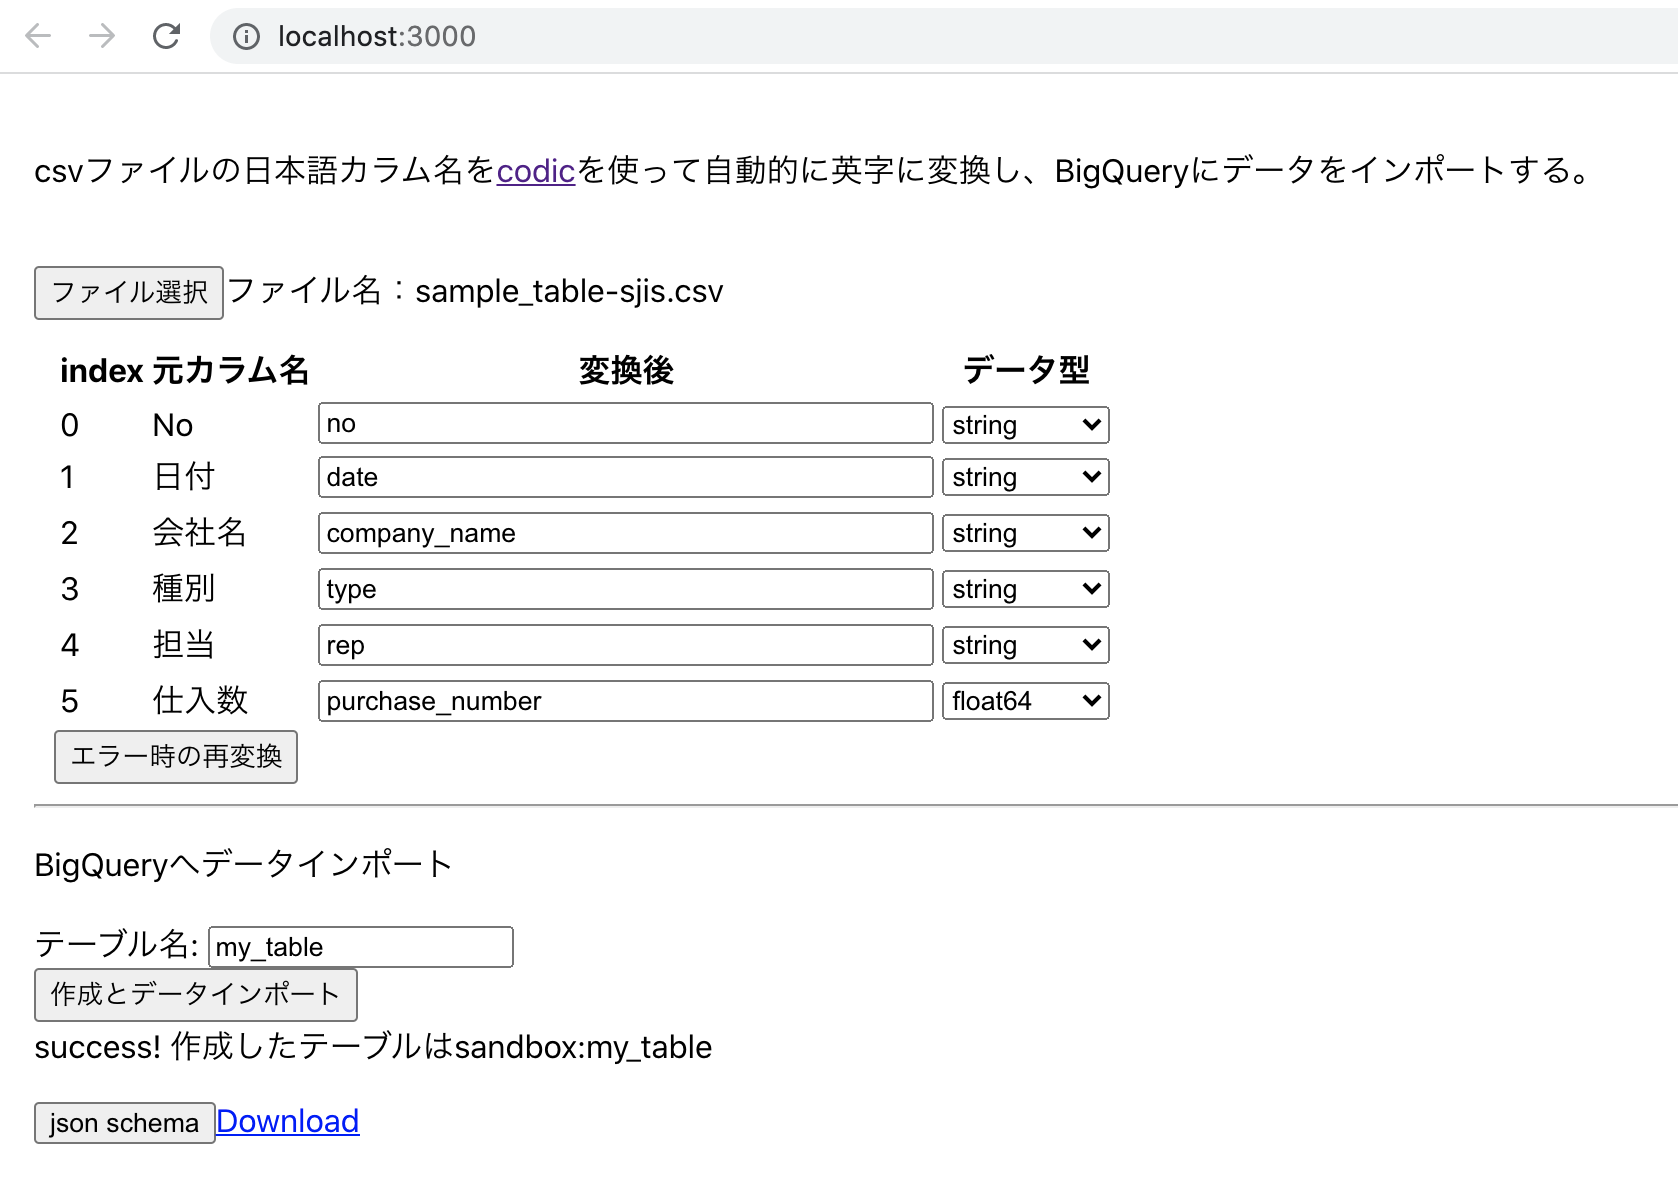Image resolution: width=1678 pixels, height=1190 pixels.
Task: Open float64 dropdown for 仕入数 row
Action: [1024, 701]
